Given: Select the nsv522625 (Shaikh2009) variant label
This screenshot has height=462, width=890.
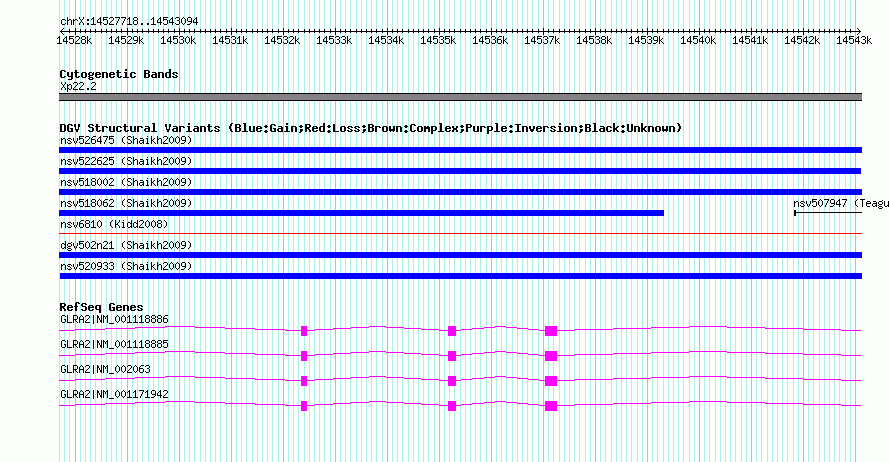Looking at the screenshot, I should pyautogui.click(x=126, y=161).
